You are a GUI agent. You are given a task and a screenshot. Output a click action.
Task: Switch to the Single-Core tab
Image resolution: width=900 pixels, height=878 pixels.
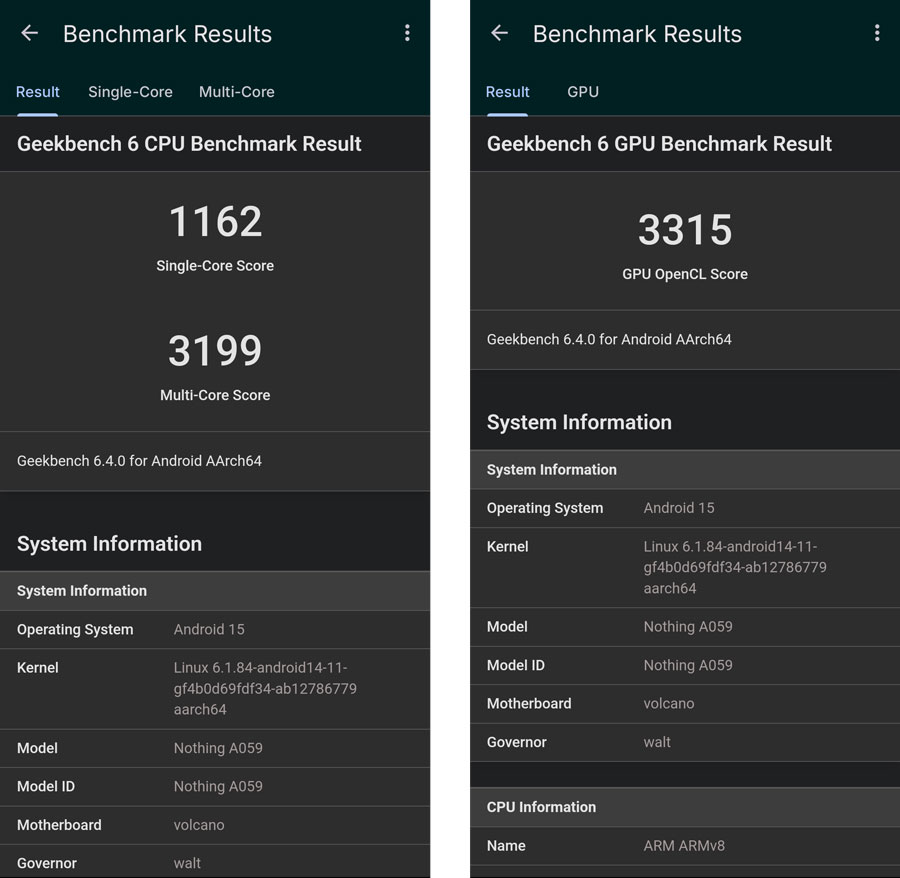[x=130, y=92]
